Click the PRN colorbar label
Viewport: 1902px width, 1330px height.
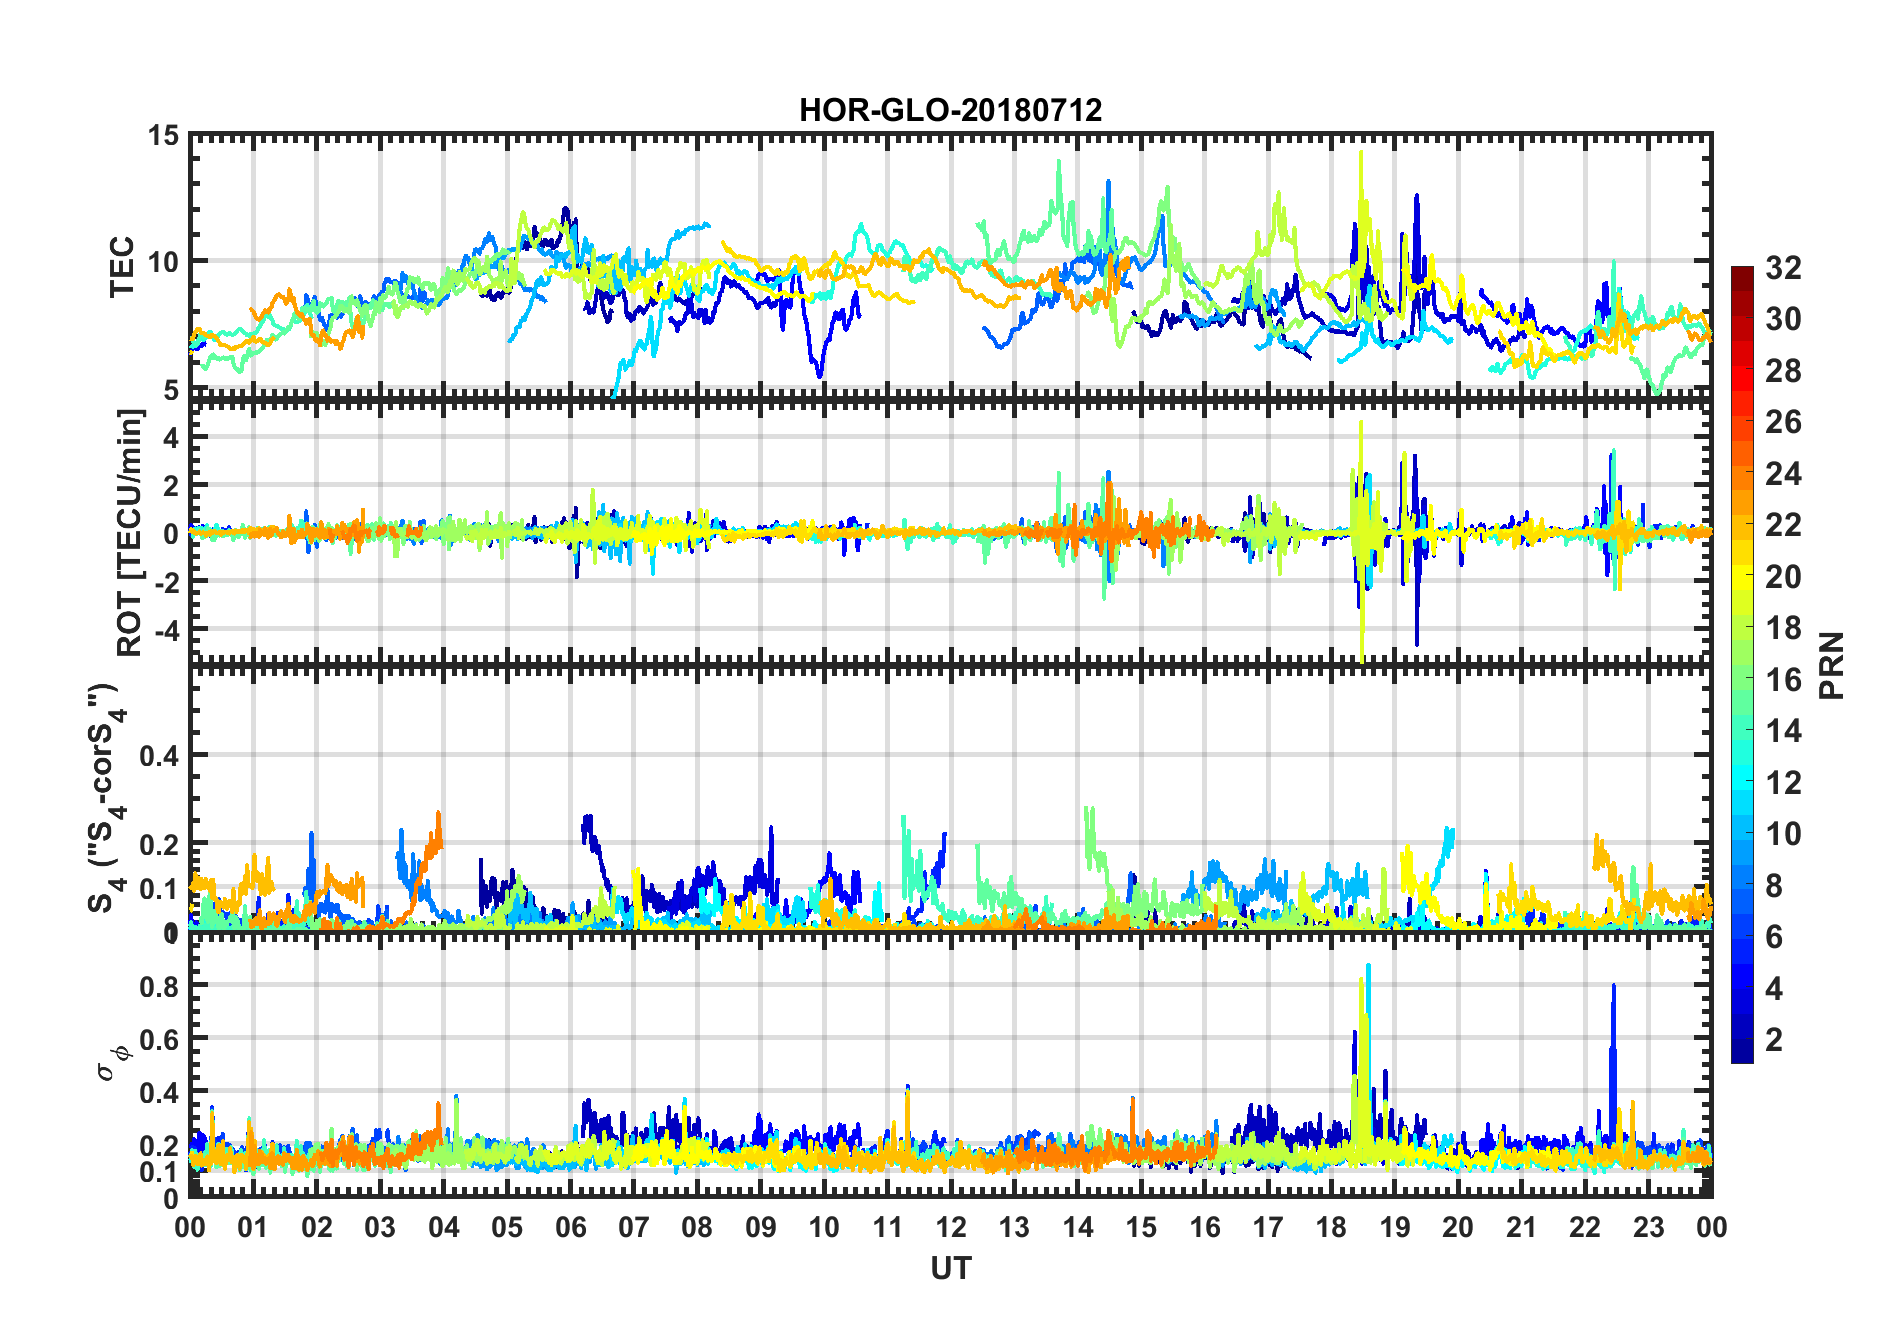pos(1831,665)
